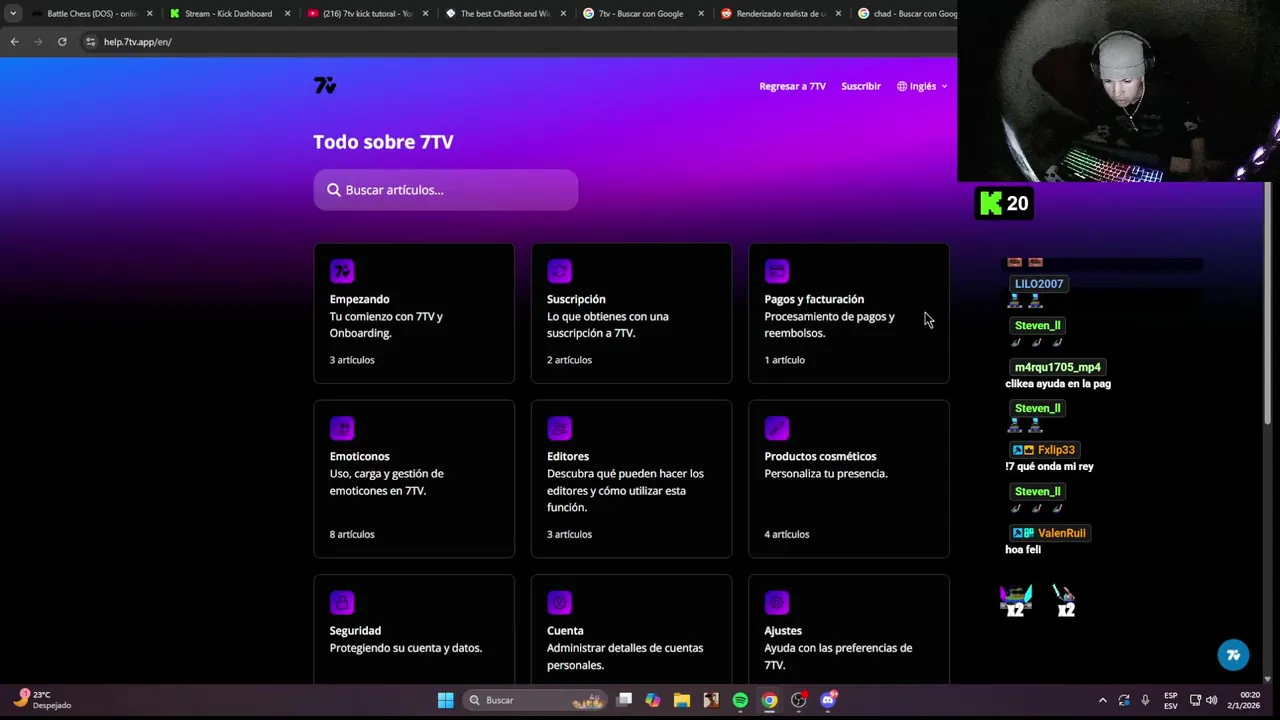
Task: Click the Productos cosméticos card icon
Action: tap(777, 428)
